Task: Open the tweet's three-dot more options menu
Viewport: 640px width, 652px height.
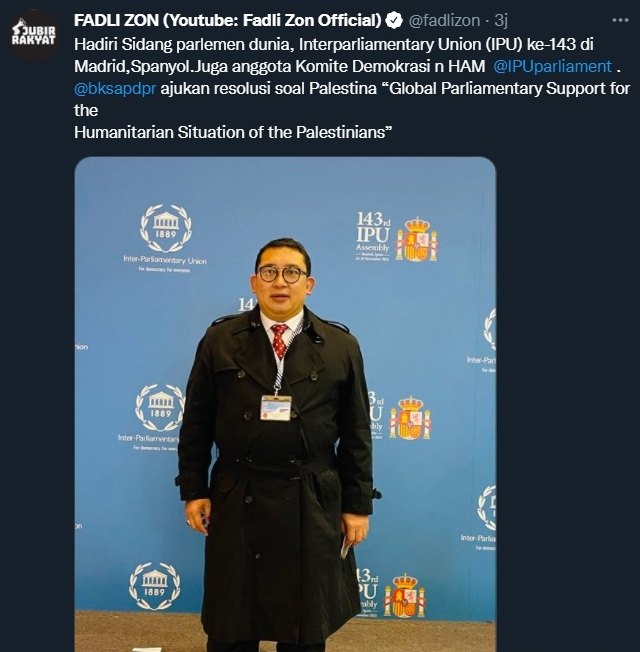Action: pyautogui.click(x=620, y=20)
